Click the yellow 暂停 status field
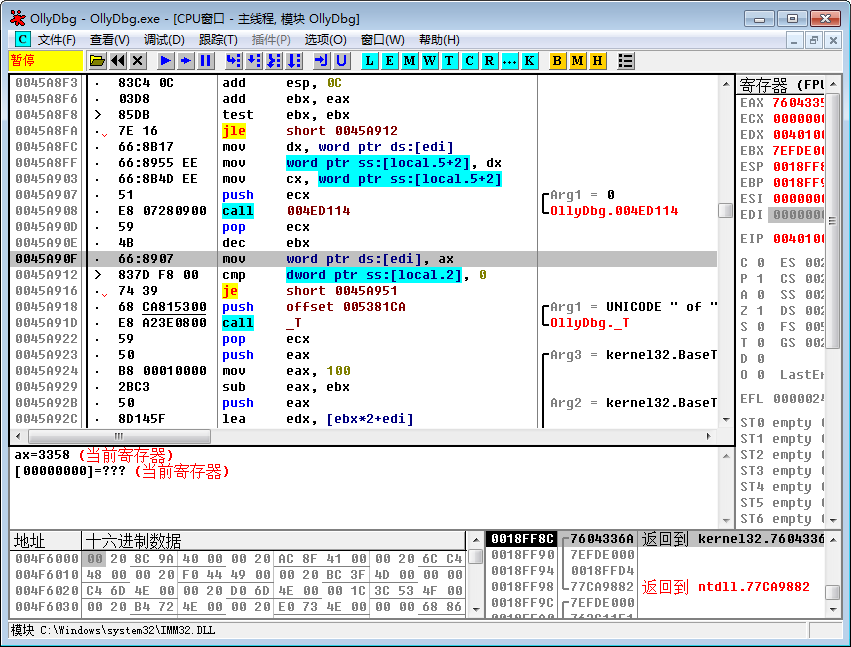 click(45, 61)
